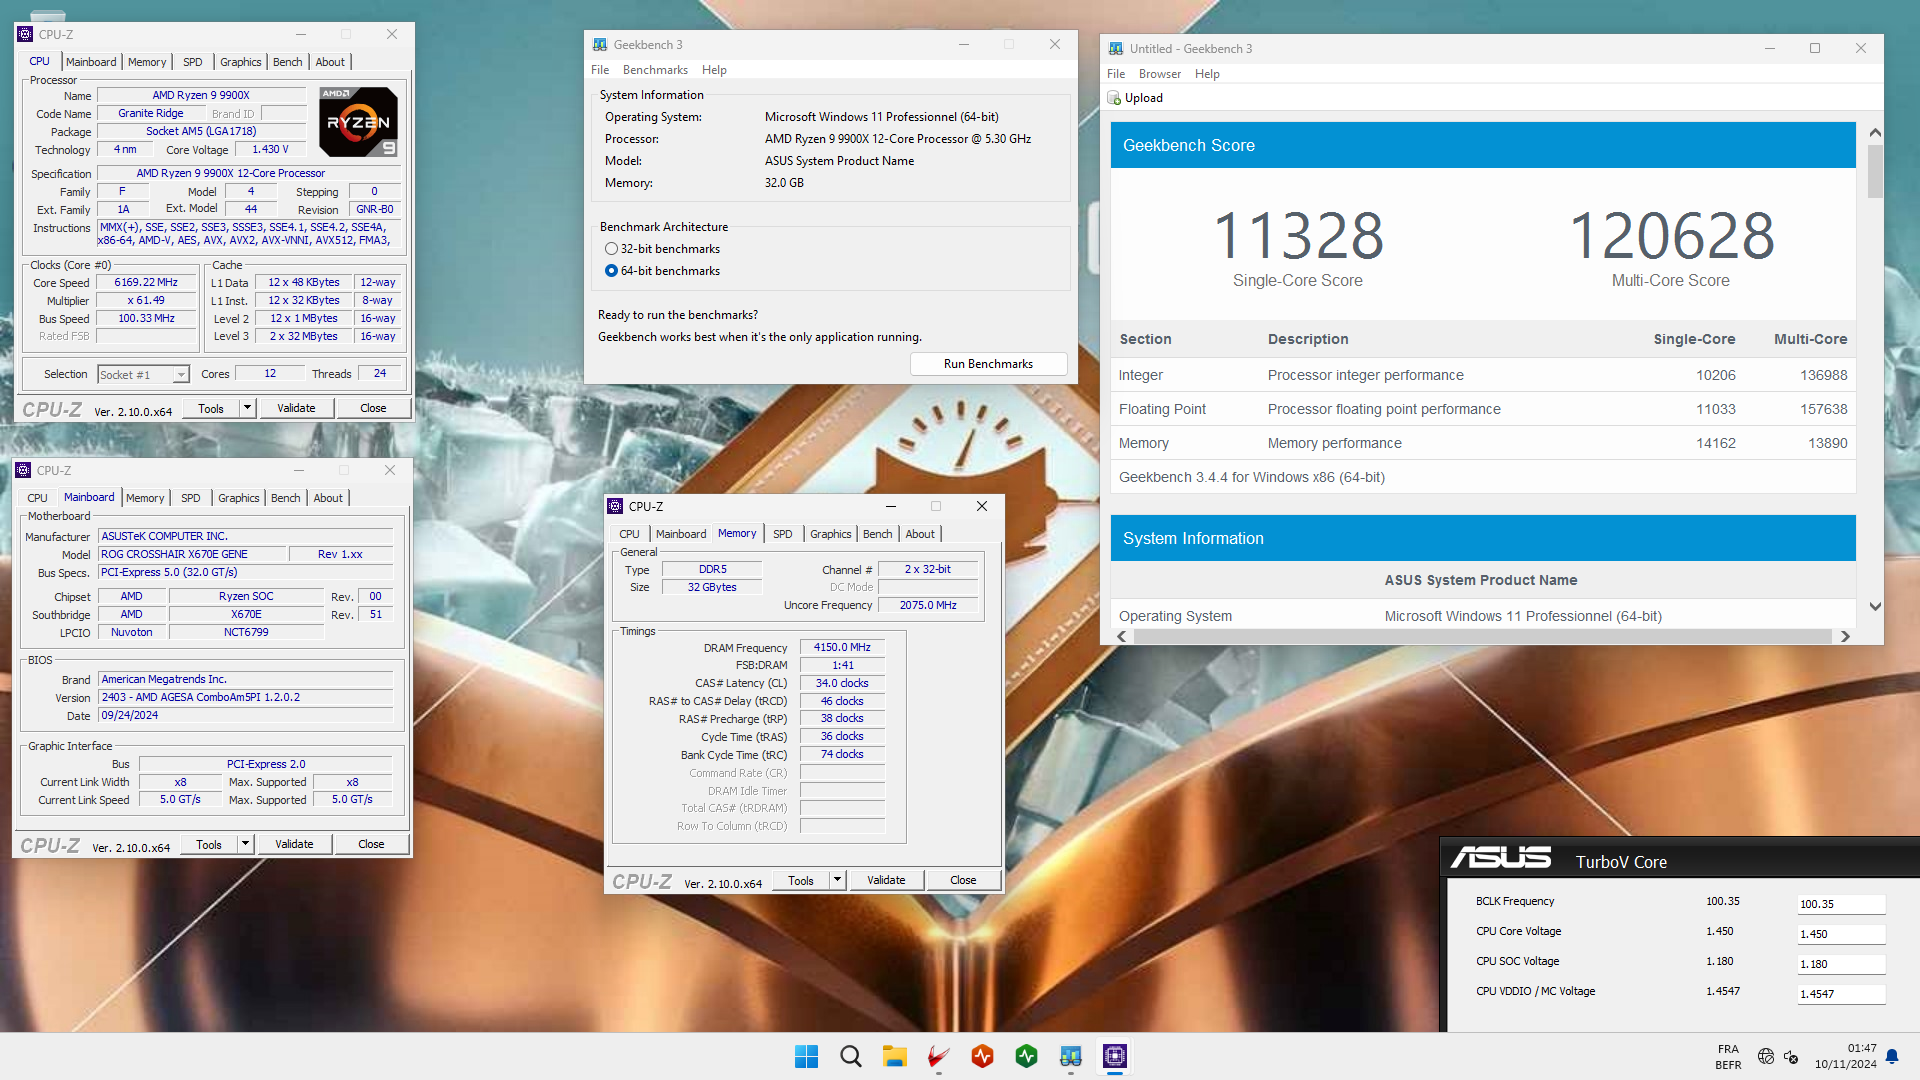The height and width of the screenshot is (1080, 1920).
Task: Click the green hexagon pulse taskbar icon
Action: pyautogui.click(x=1026, y=1056)
